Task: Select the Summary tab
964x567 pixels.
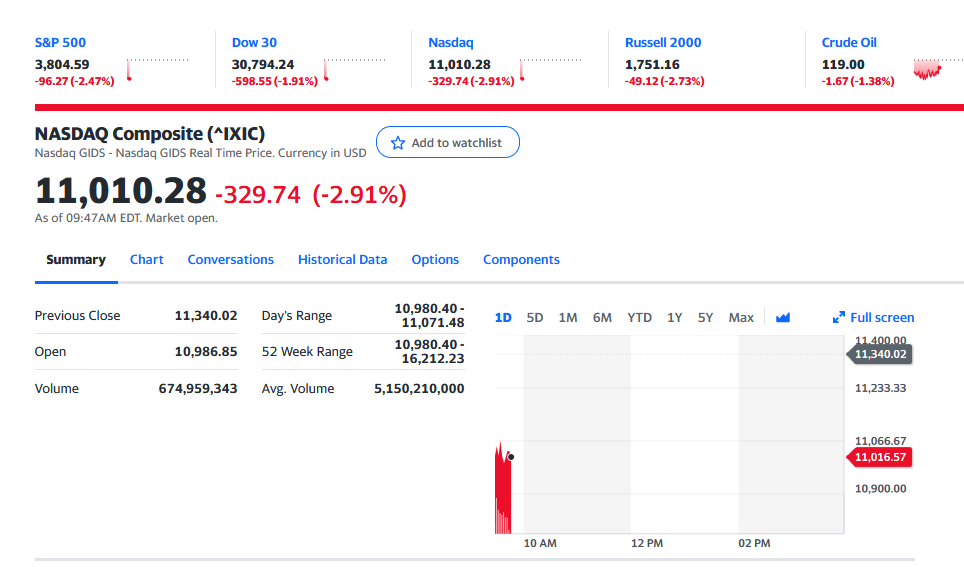Action: click(76, 260)
